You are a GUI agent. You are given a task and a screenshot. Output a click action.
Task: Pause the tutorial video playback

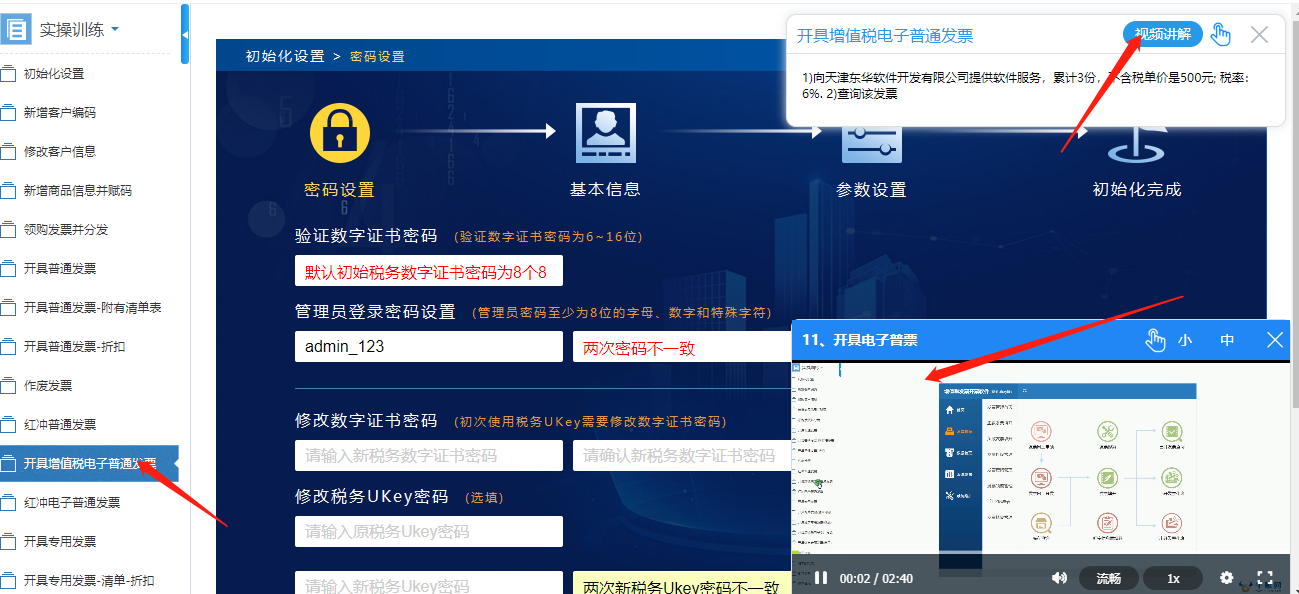tap(821, 578)
